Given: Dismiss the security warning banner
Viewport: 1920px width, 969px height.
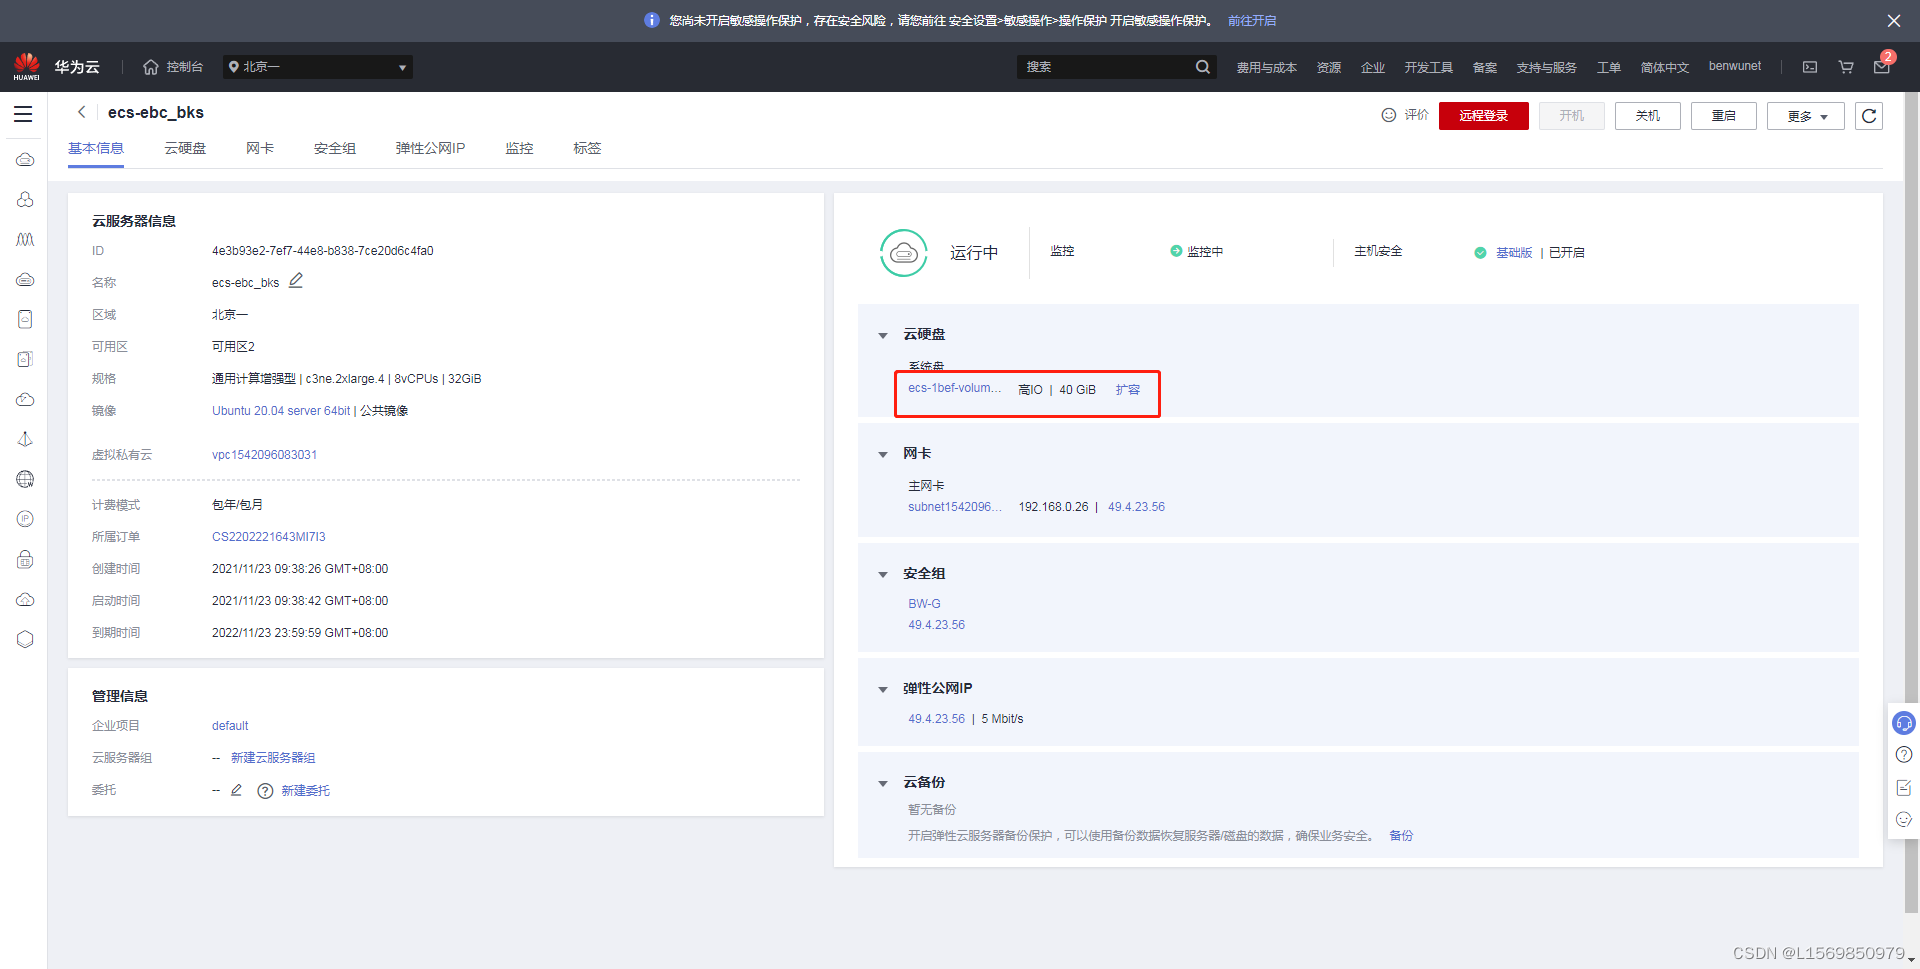Looking at the screenshot, I should (1894, 20).
